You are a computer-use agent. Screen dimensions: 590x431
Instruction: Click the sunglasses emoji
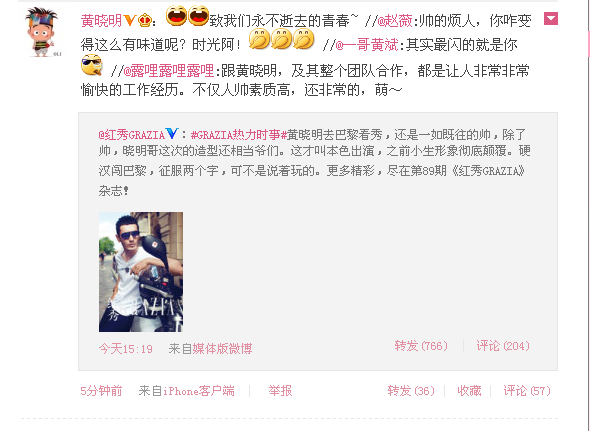pyautogui.click(x=91, y=65)
